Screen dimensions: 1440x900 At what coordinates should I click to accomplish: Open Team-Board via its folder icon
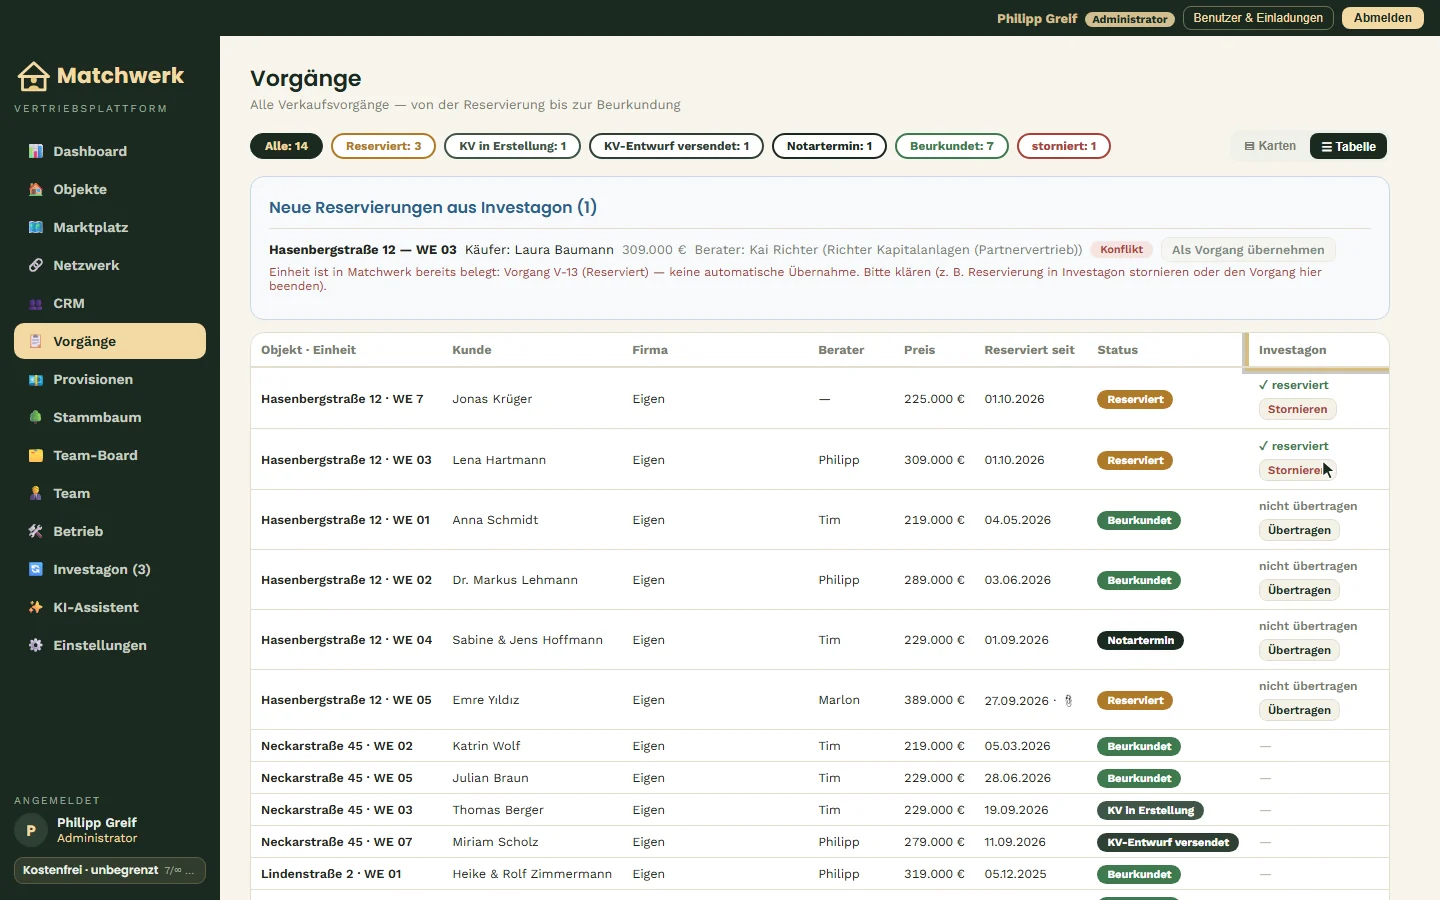(x=36, y=455)
